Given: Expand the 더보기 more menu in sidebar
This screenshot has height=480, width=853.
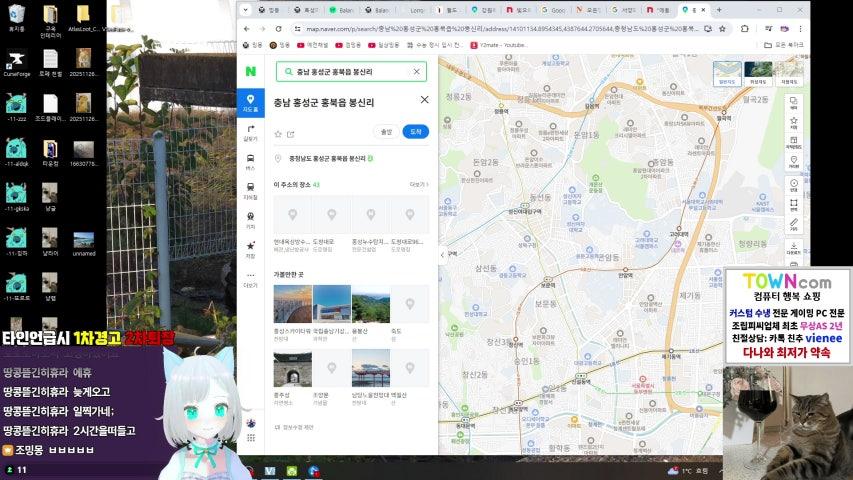Looking at the screenshot, I should (250, 278).
